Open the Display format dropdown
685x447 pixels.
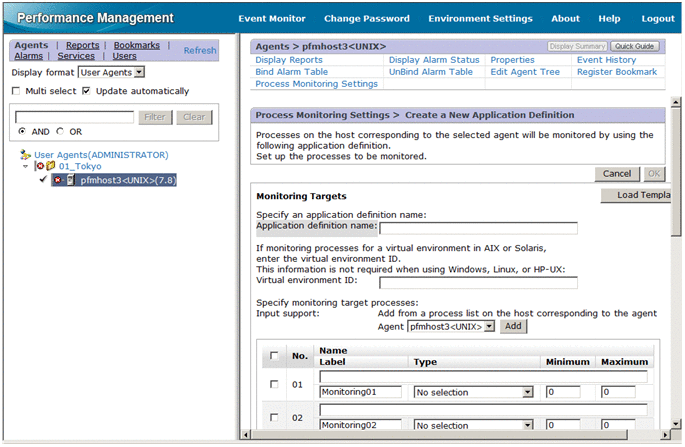coord(139,72)
